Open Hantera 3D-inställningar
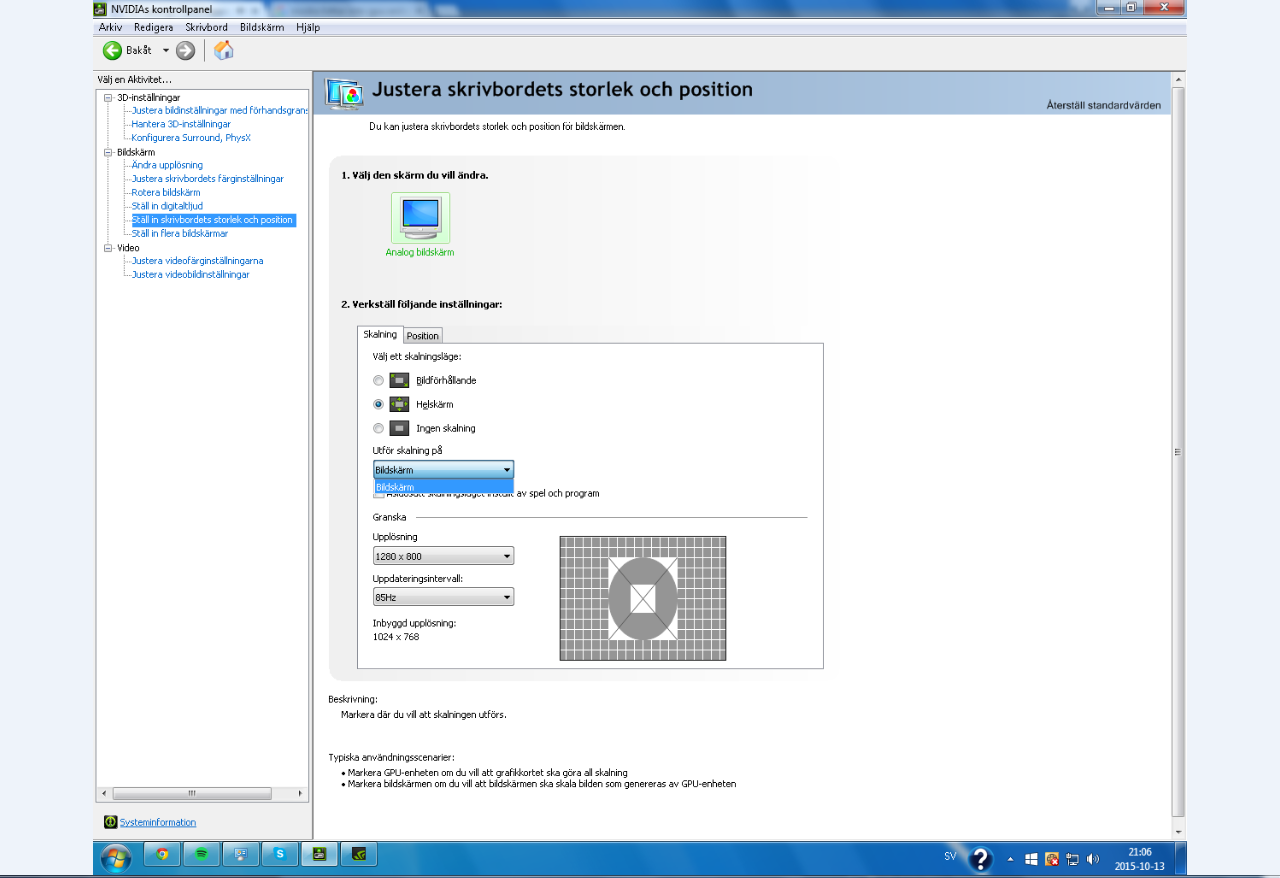1280x878 pixels. [181, 124]
